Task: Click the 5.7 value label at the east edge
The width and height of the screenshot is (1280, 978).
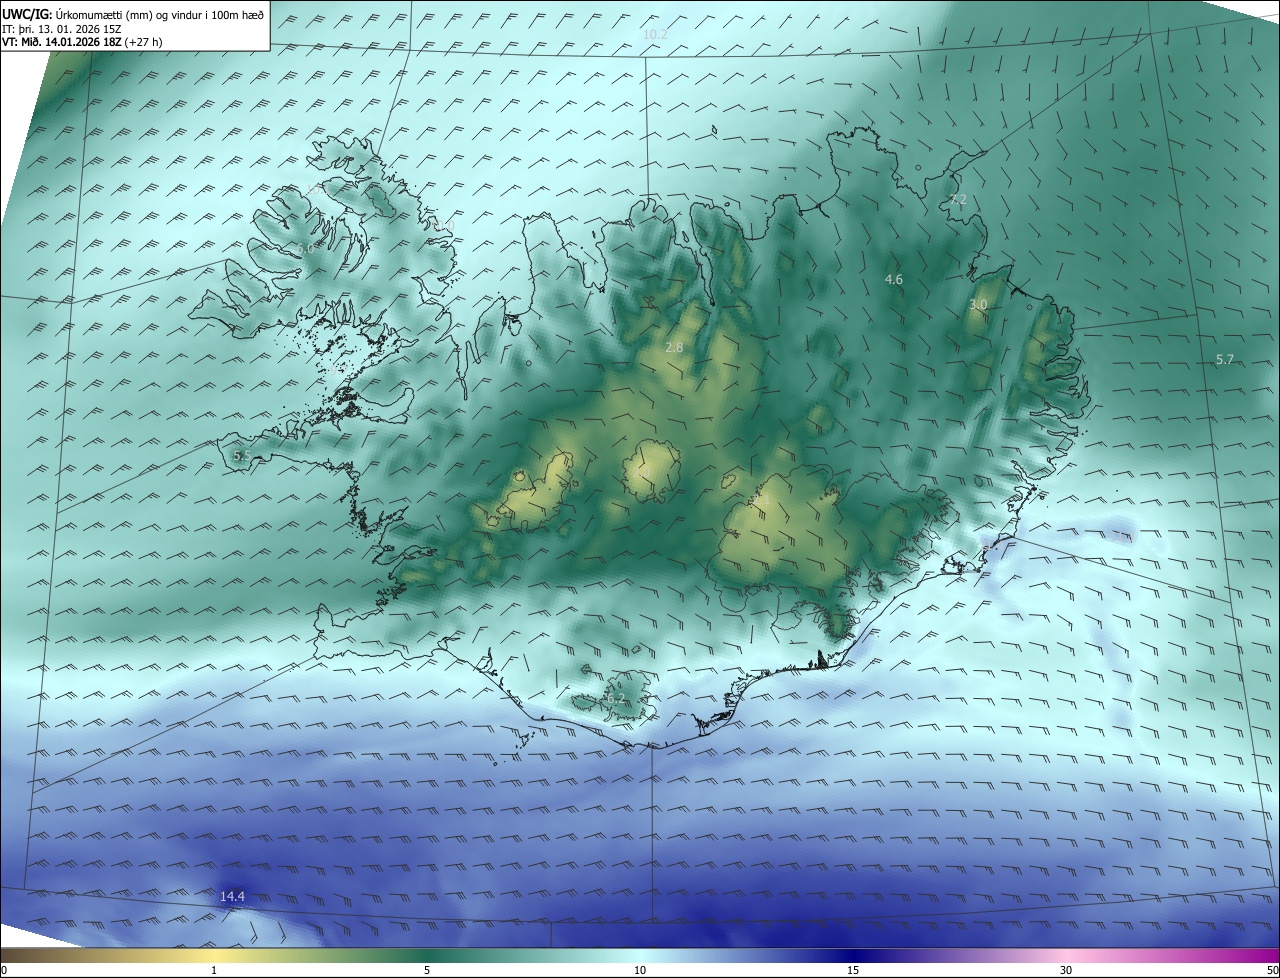Action: point(1225,359)
